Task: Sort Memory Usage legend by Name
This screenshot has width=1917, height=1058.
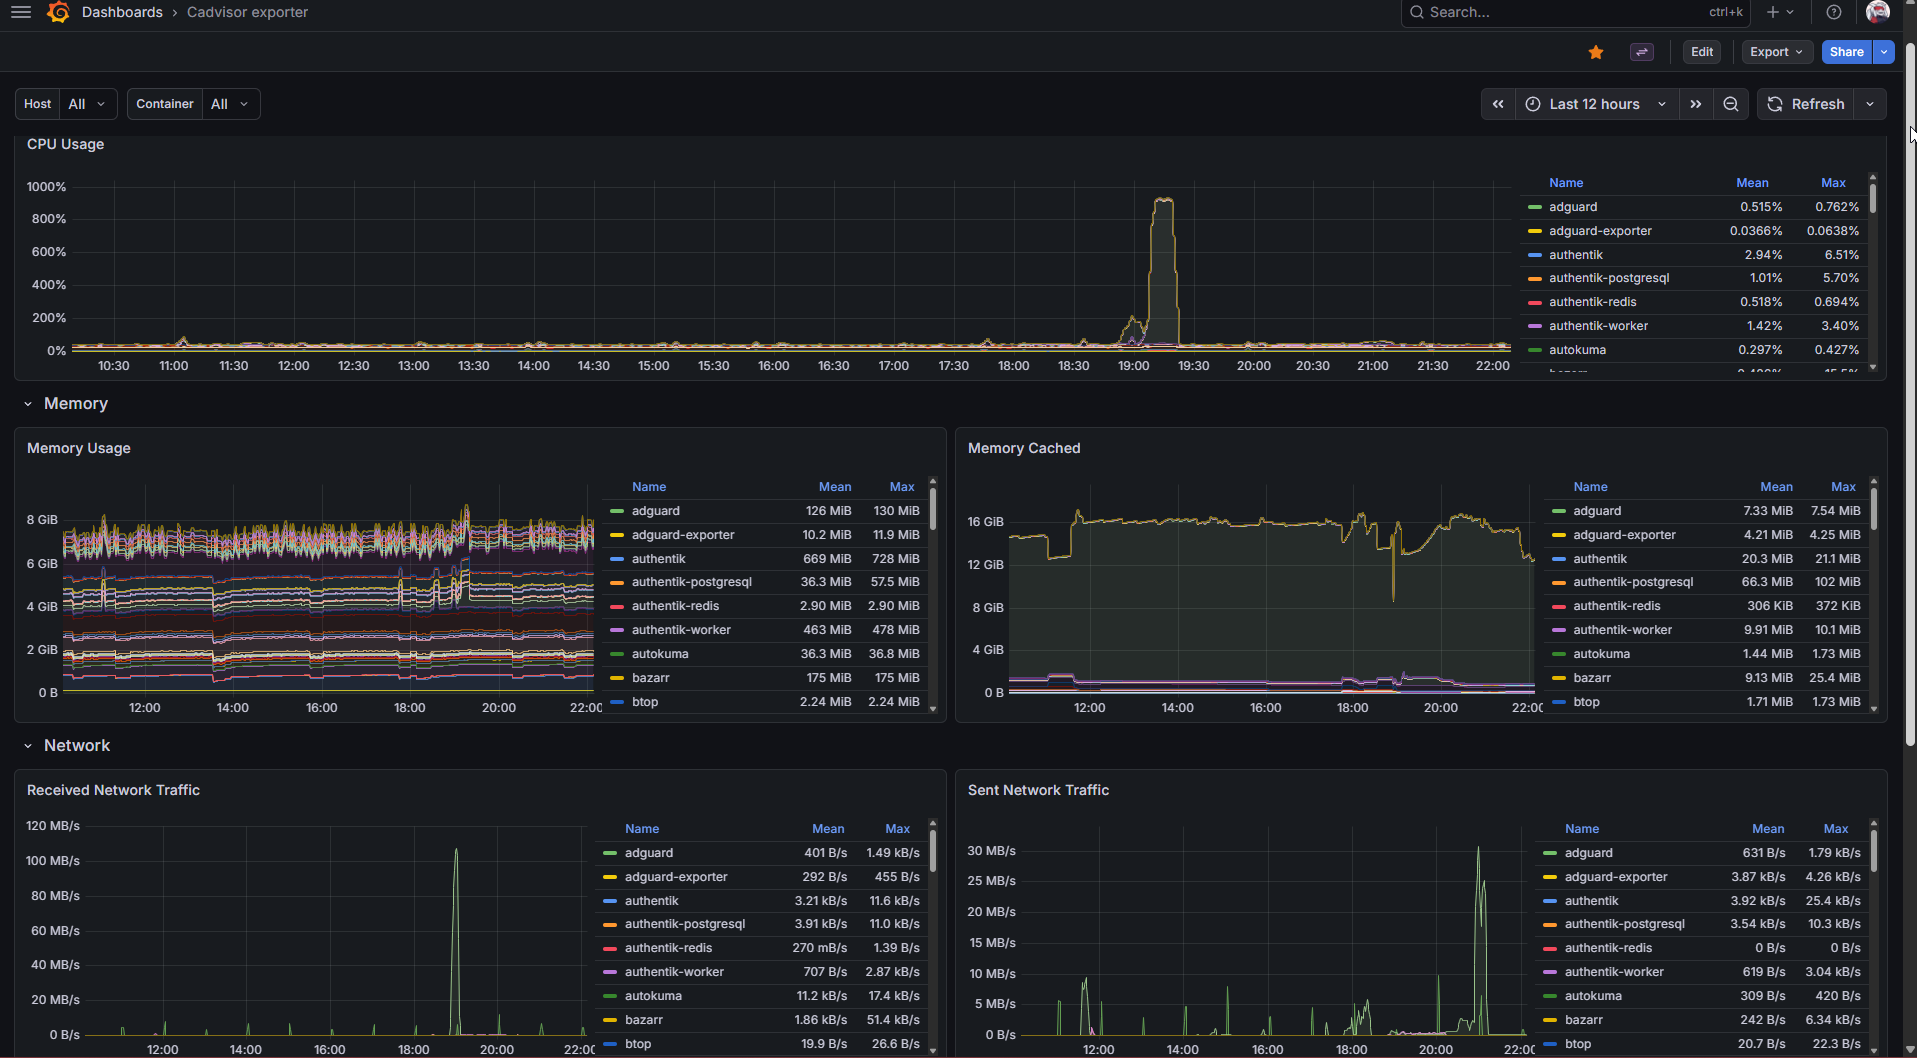Action: [649, 487]
